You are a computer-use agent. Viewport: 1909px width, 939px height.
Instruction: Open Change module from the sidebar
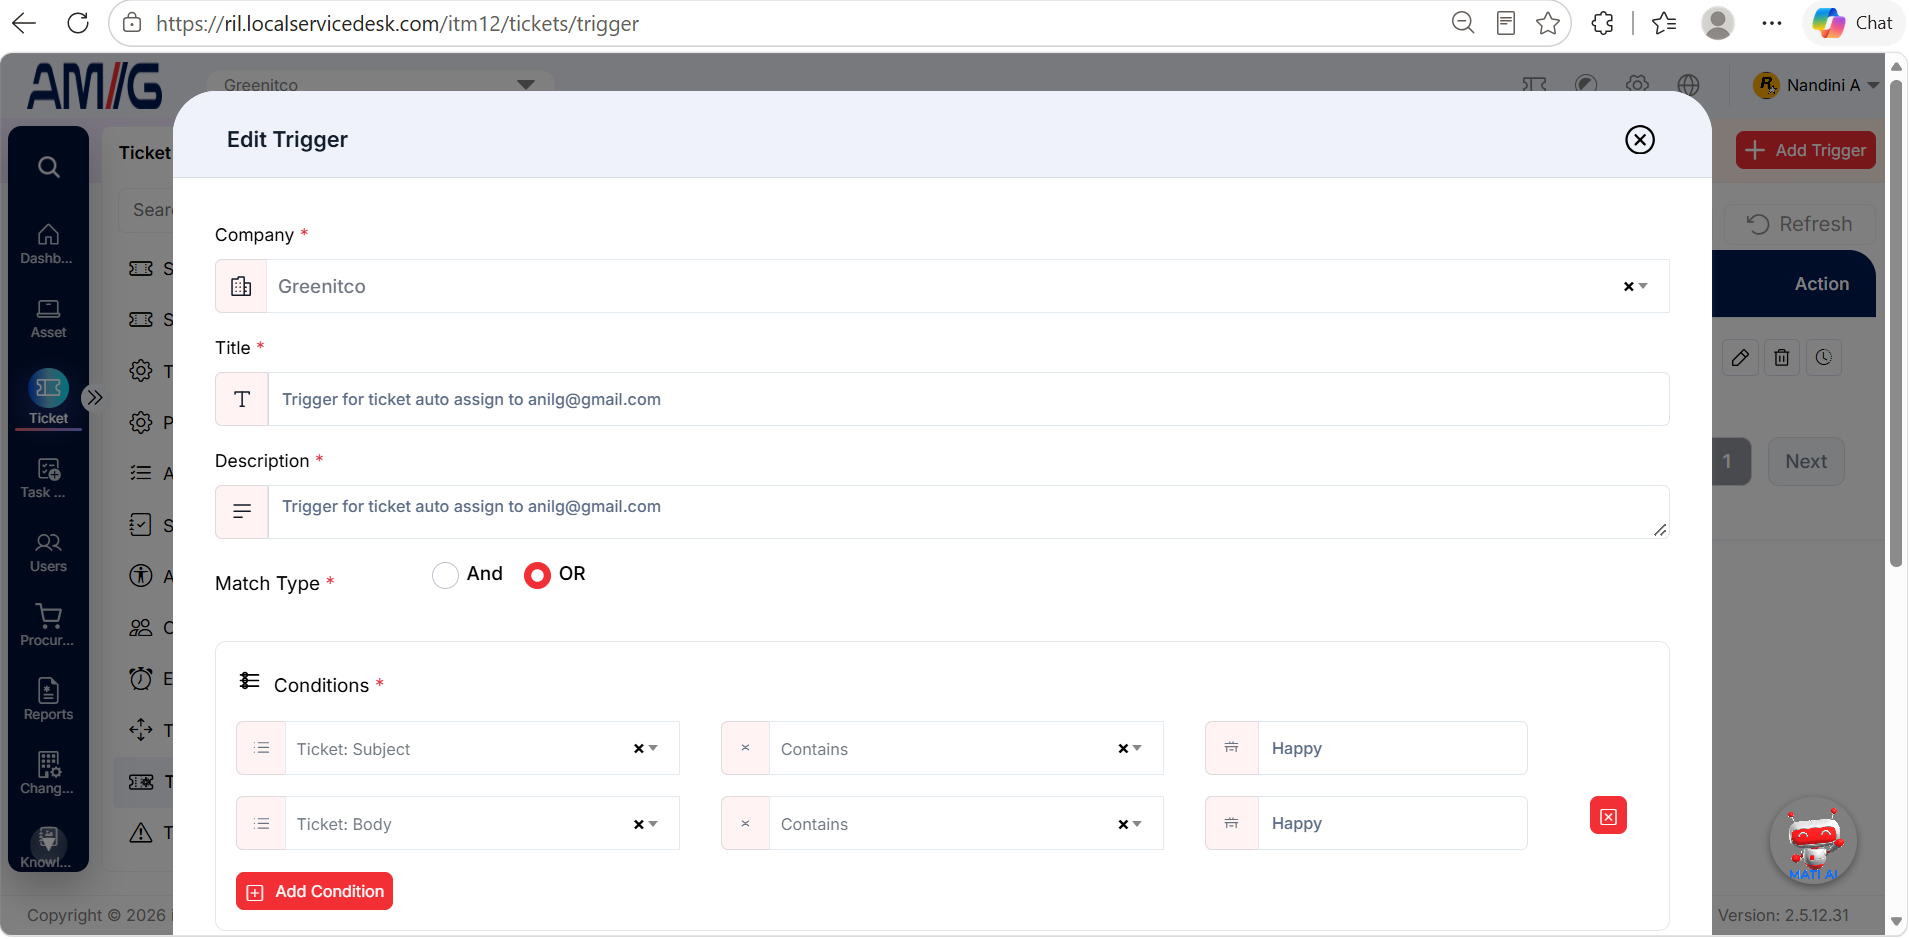click(48, 774)
